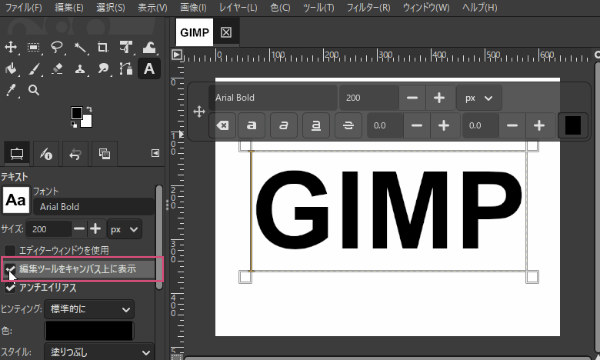The width and height of the screenshot is (600, 360).
Task: Select the Move tool in the toolbox
Action: point(11,47)
